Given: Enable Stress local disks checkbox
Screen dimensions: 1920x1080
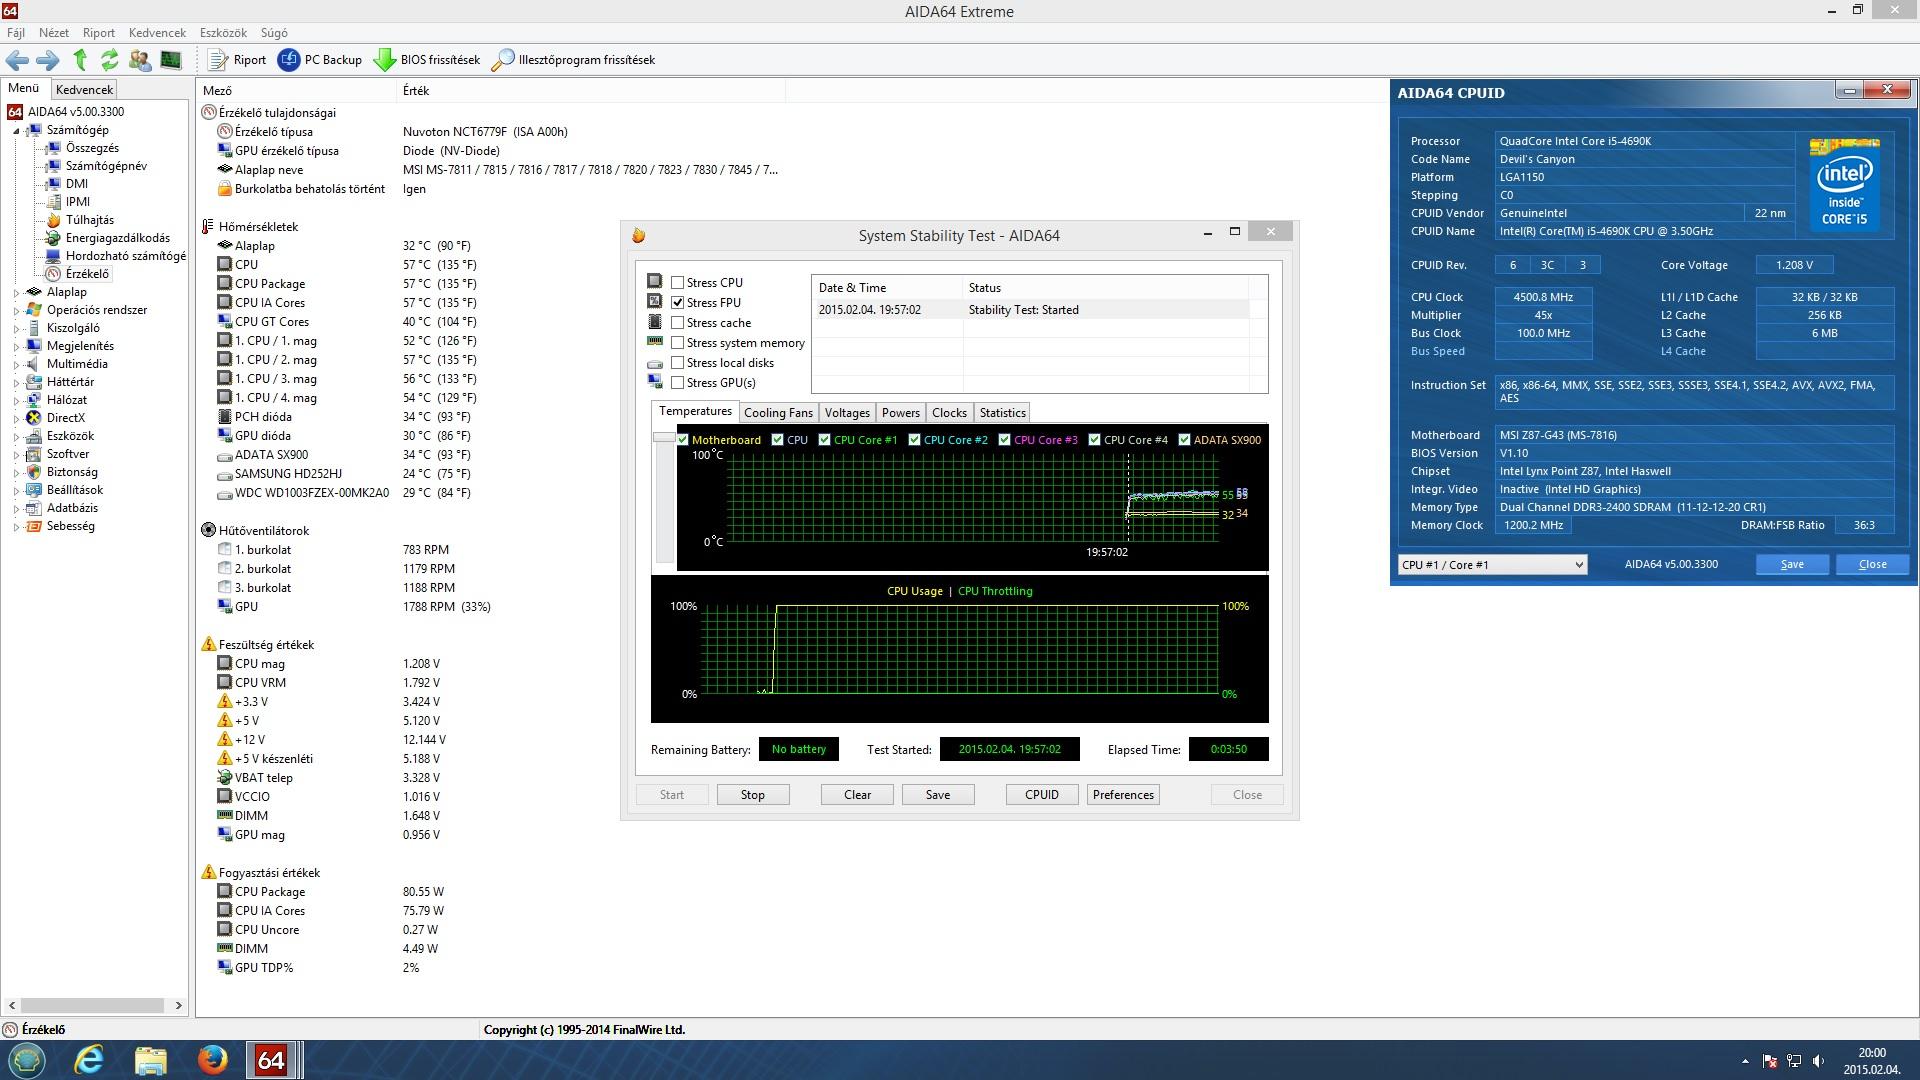Looking at the screenshot, I should click(678, 363).
